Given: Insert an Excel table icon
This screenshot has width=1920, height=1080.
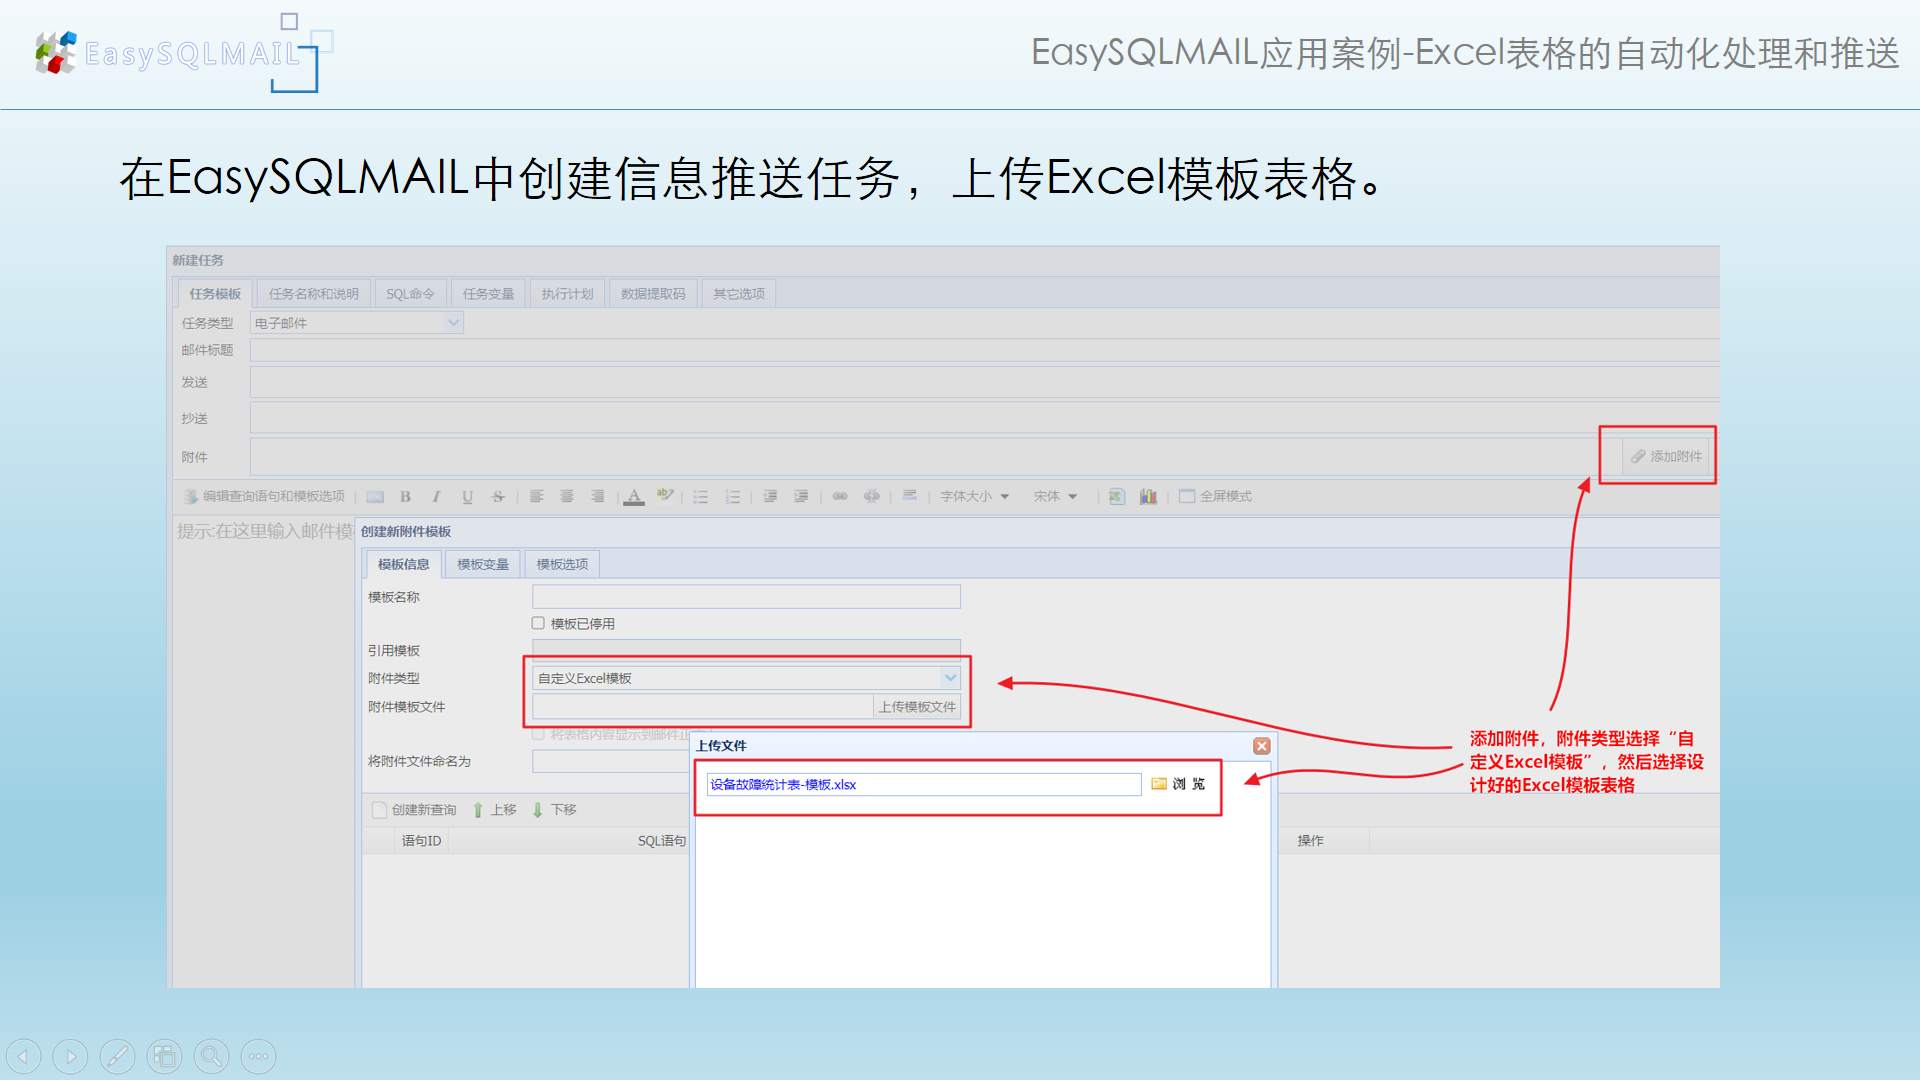Looking at the screenshot, I should pos(1117,497).
